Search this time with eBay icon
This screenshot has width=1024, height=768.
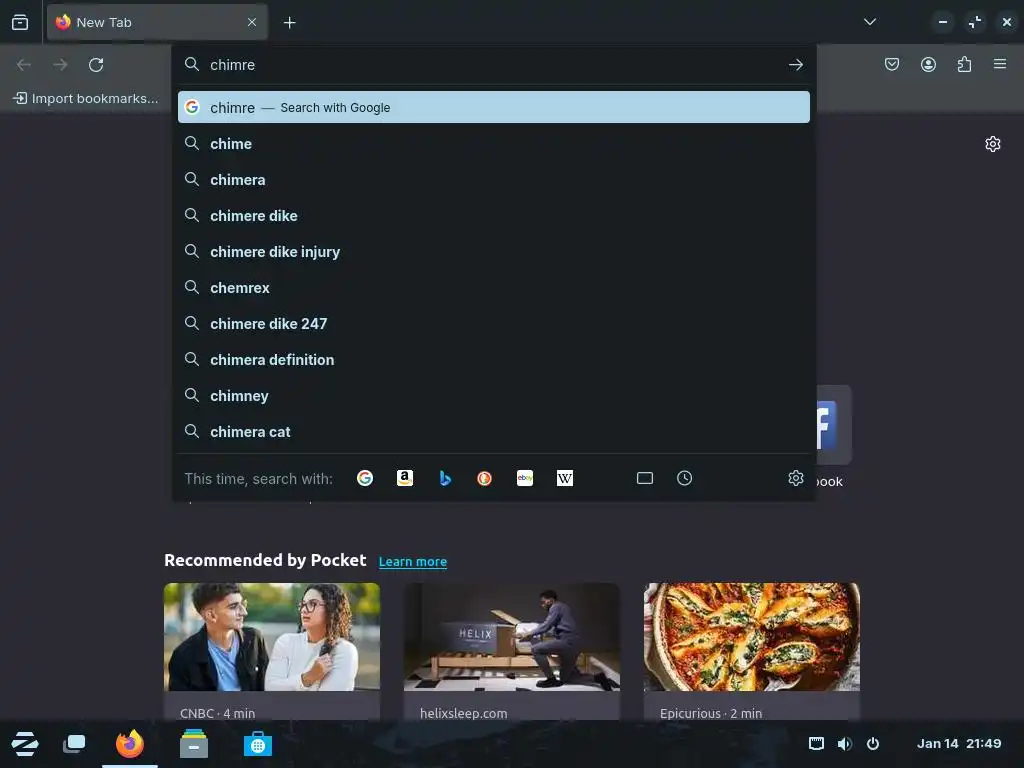pos(525,478)
